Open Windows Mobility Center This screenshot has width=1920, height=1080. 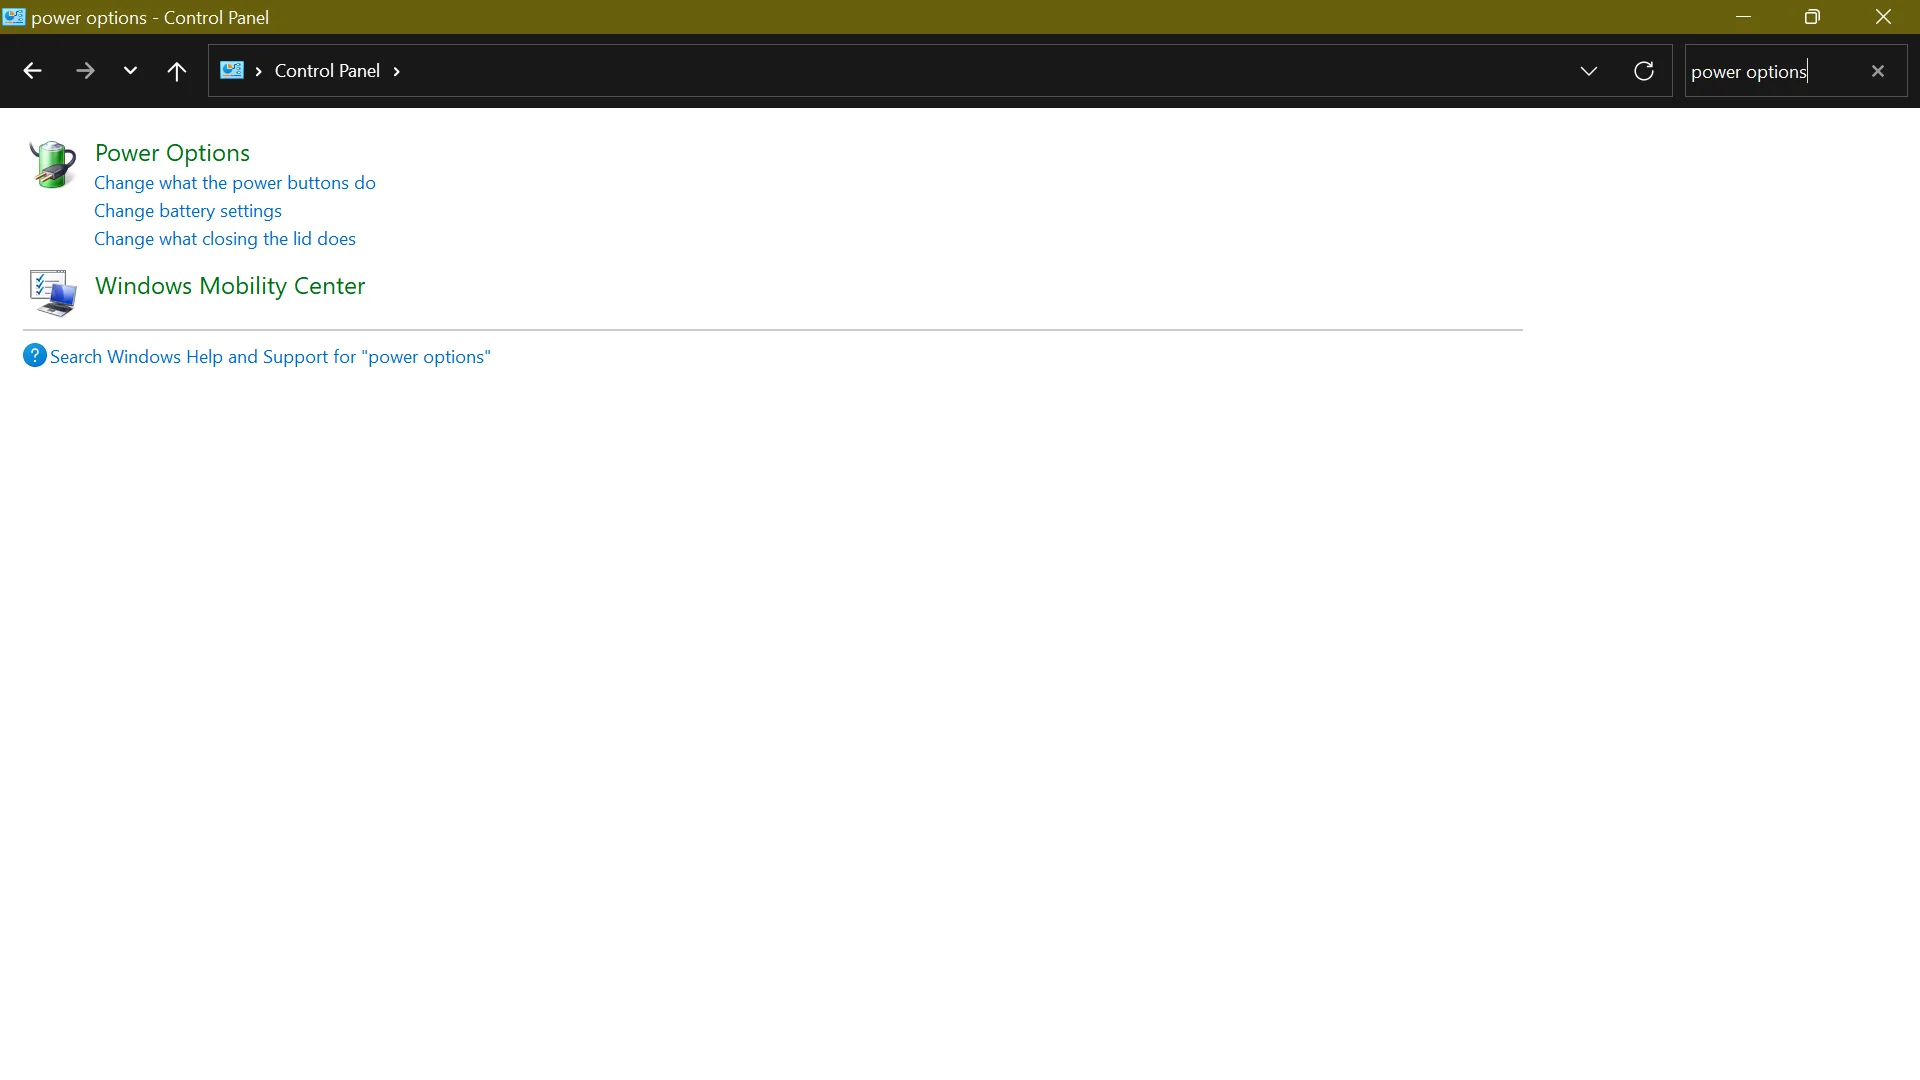229,285
